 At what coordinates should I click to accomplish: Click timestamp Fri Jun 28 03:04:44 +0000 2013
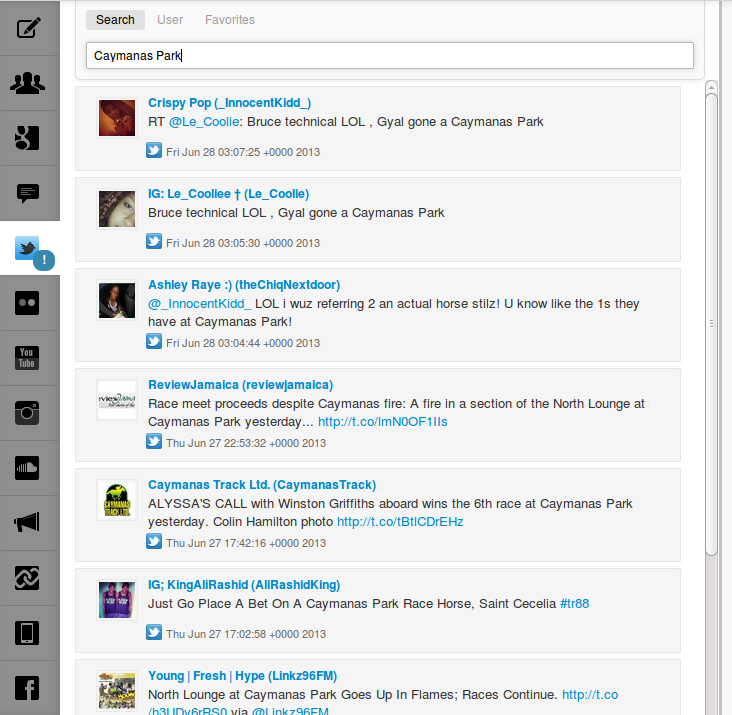click(x=243, y=343)
